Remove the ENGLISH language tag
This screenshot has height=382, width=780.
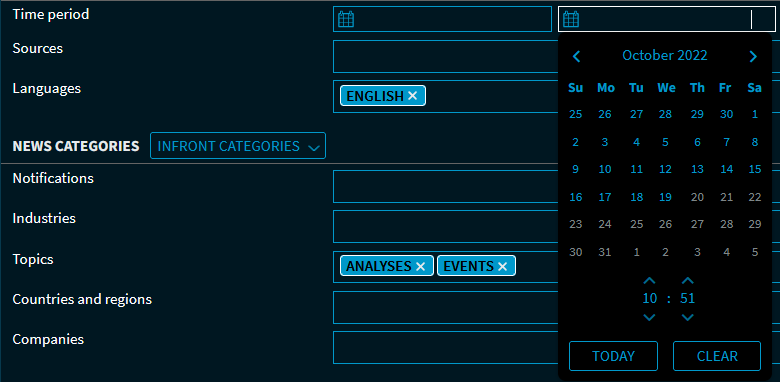(x=412, y=96)
